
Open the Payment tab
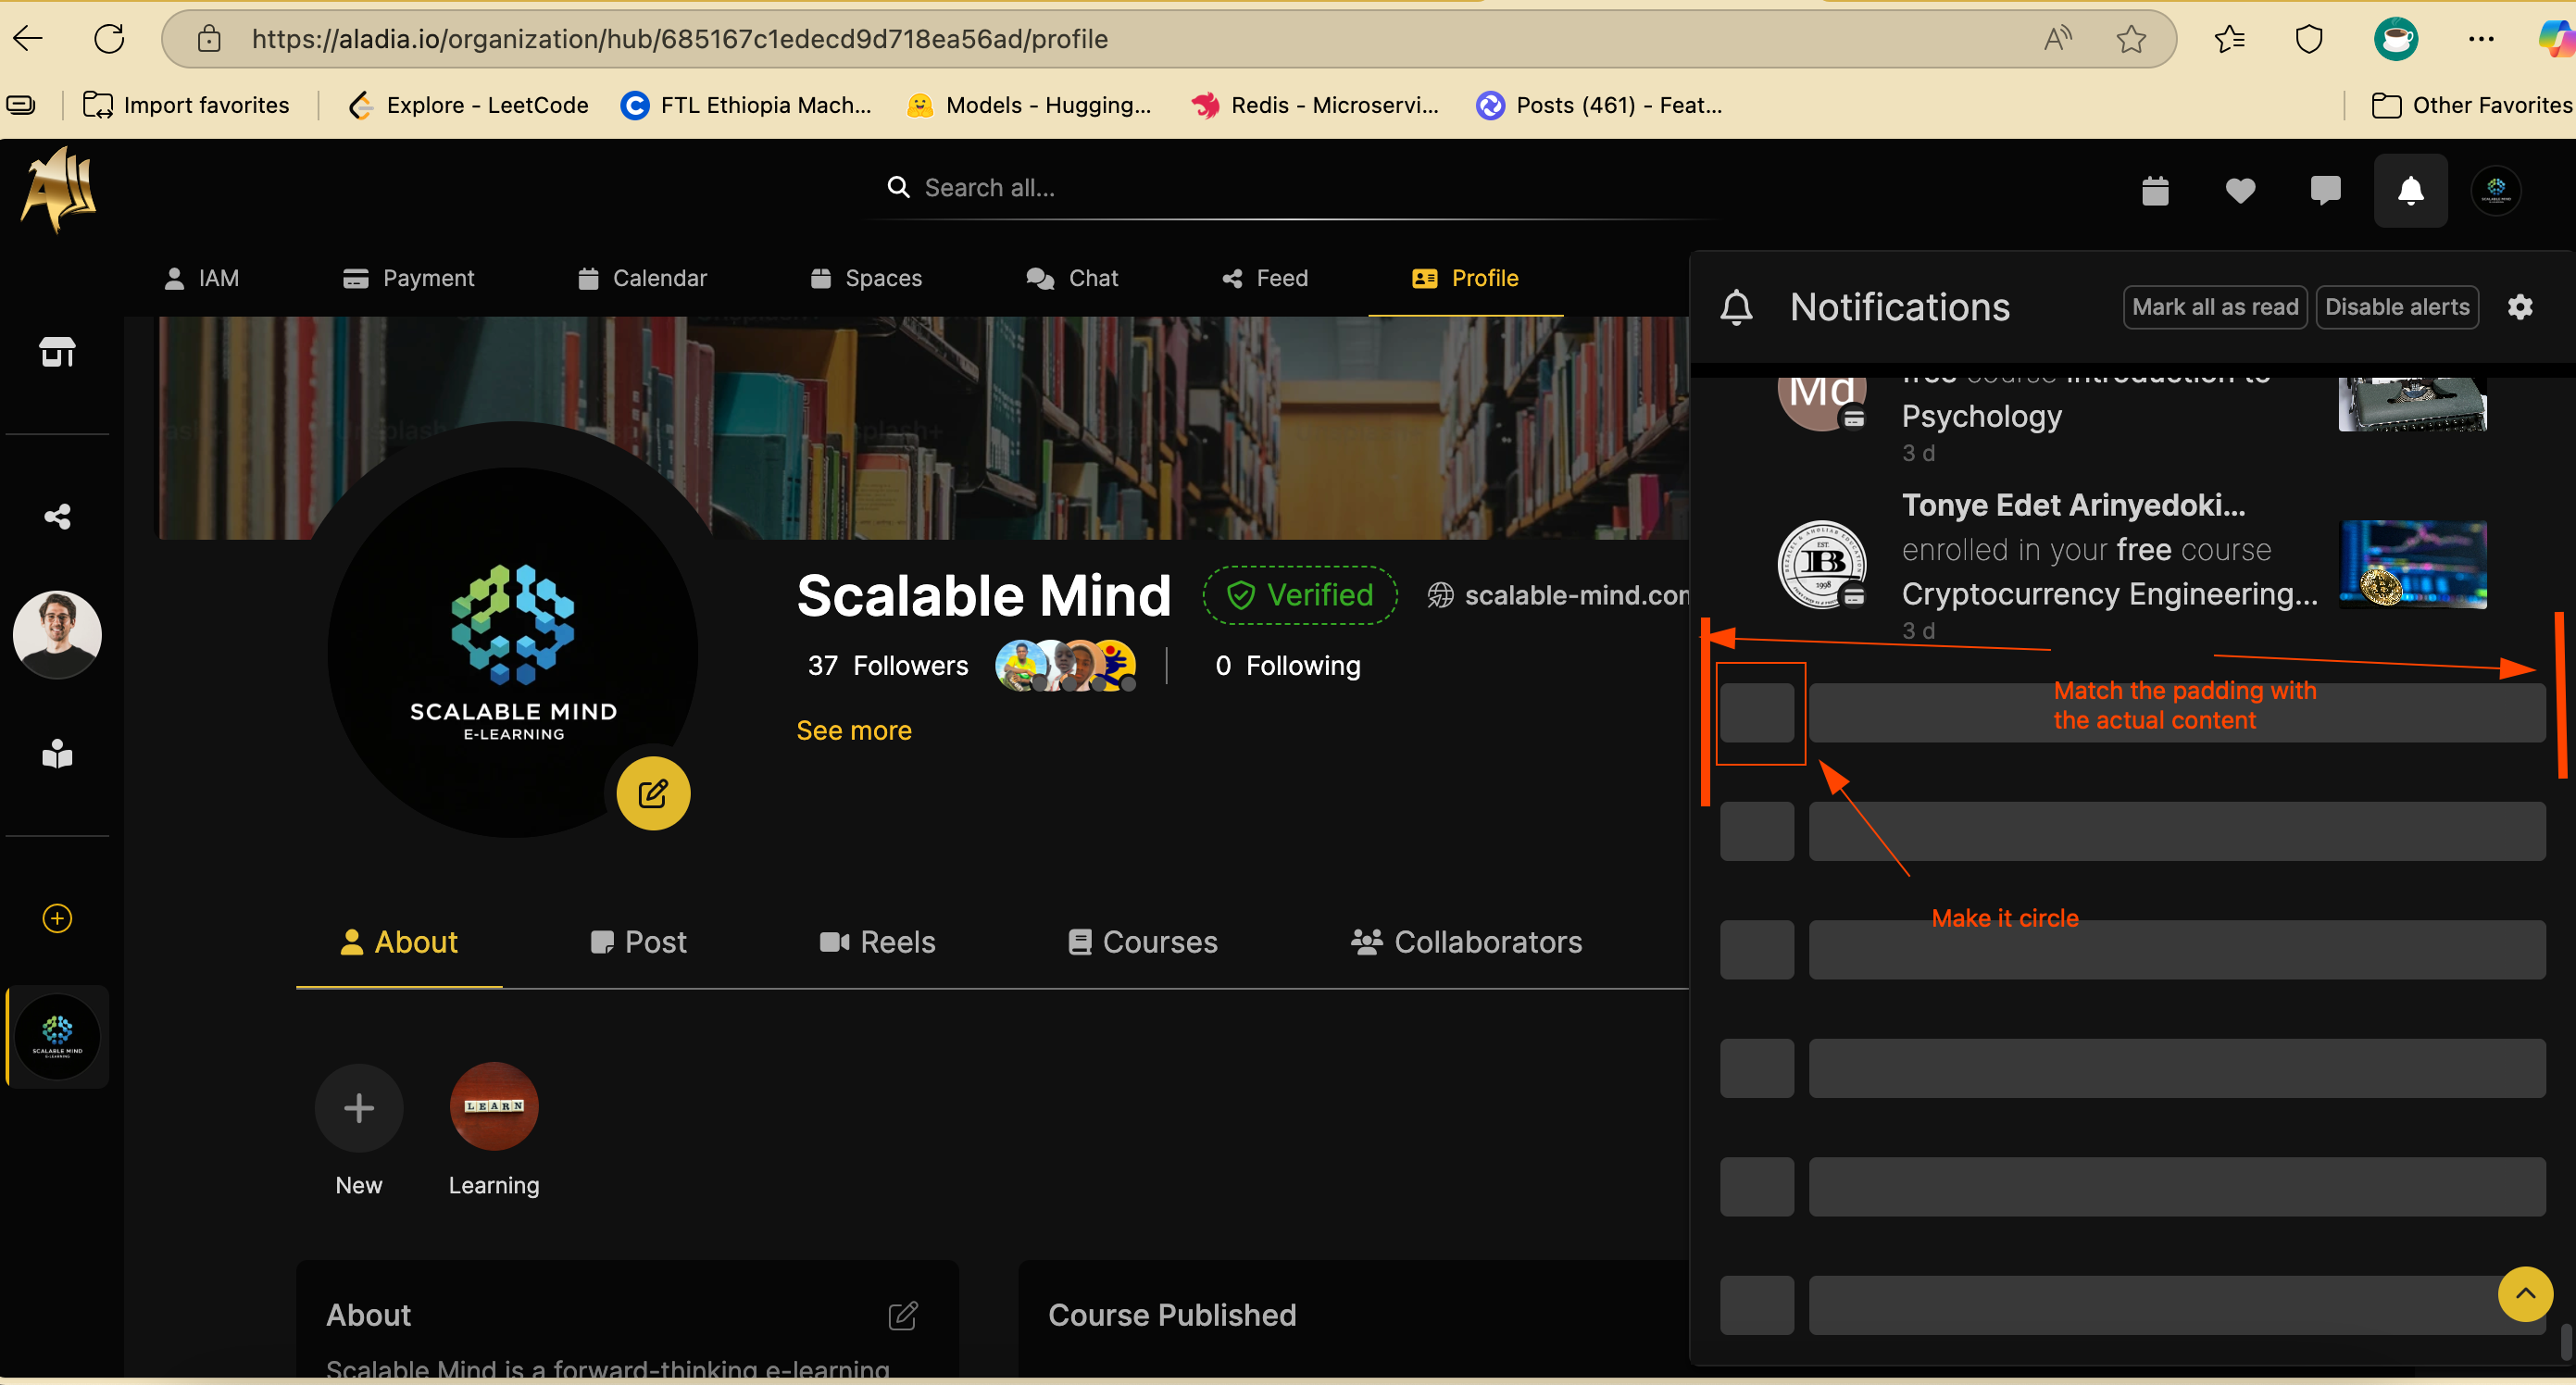(408, 278)
